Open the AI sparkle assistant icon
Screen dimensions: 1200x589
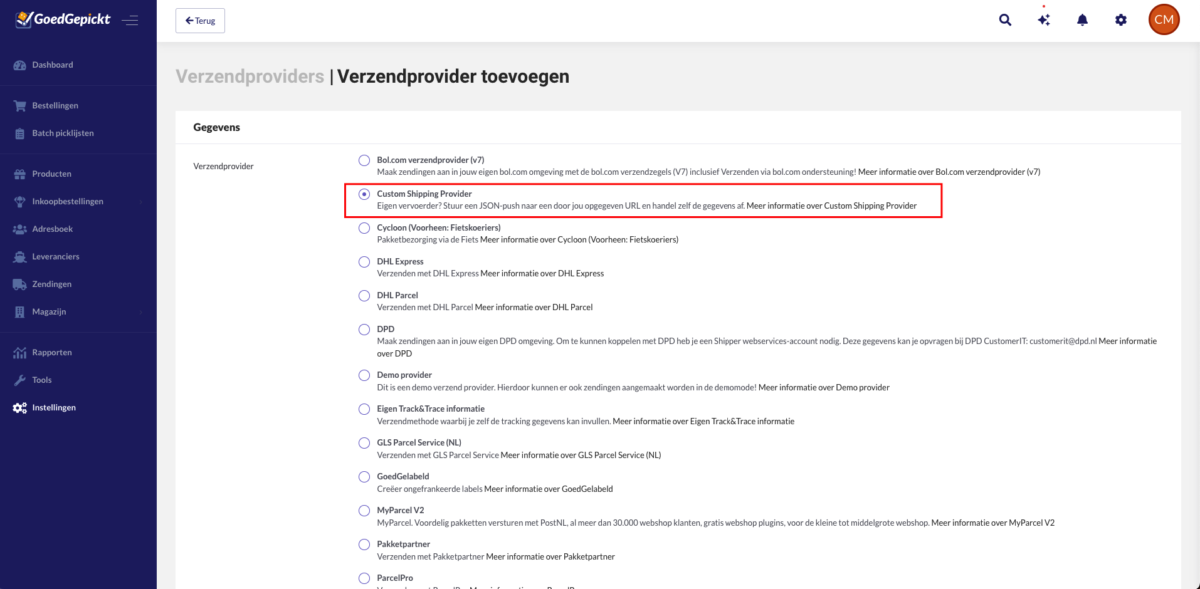click(1043, 20)
